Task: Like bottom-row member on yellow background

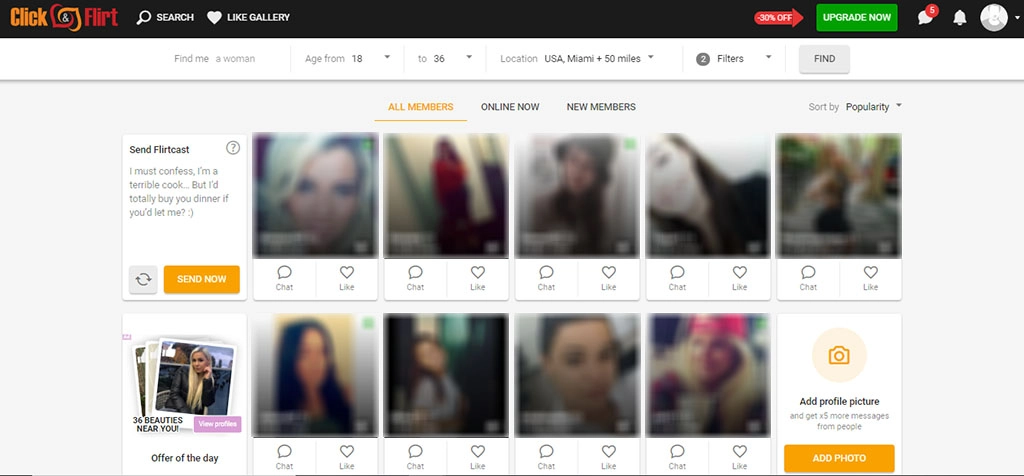Action: (x=347, y=457)
